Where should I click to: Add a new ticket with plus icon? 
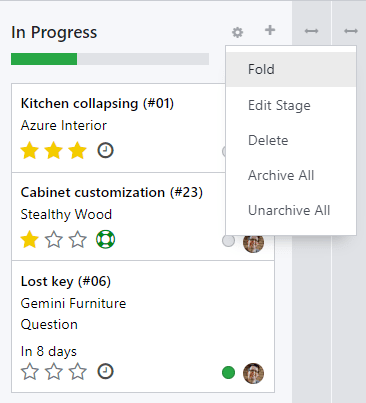[270, 30]
